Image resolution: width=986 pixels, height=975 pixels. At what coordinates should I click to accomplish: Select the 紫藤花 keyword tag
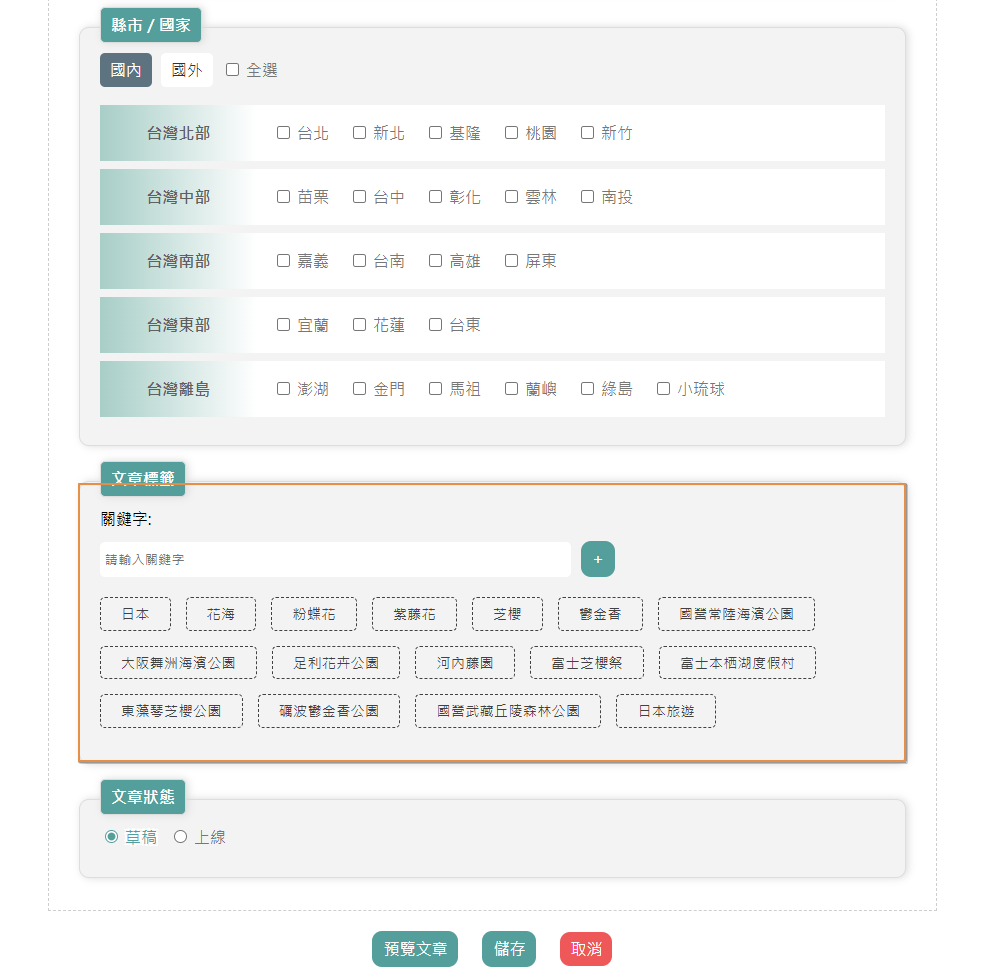click(414, 614)
